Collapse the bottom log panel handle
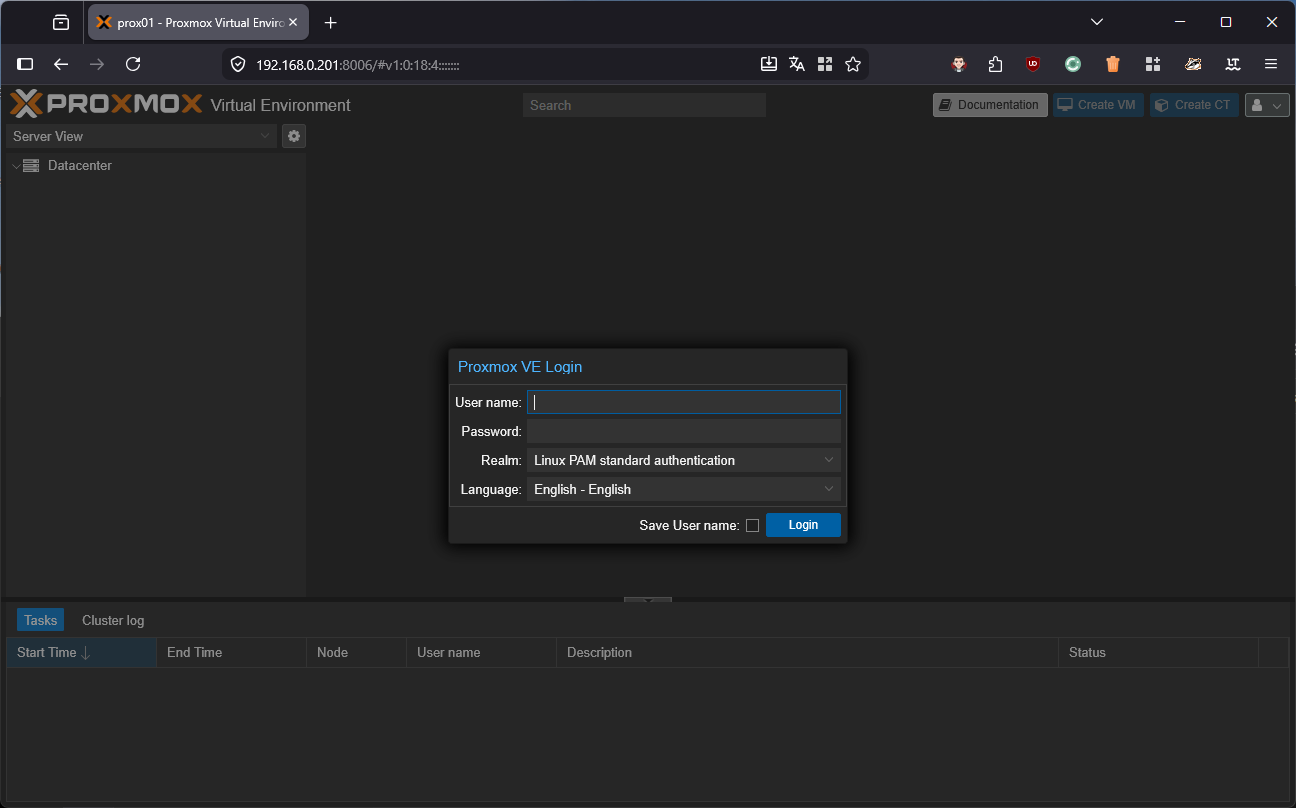The width and height of the screenshot is (1296, 808). coord(648,600)
